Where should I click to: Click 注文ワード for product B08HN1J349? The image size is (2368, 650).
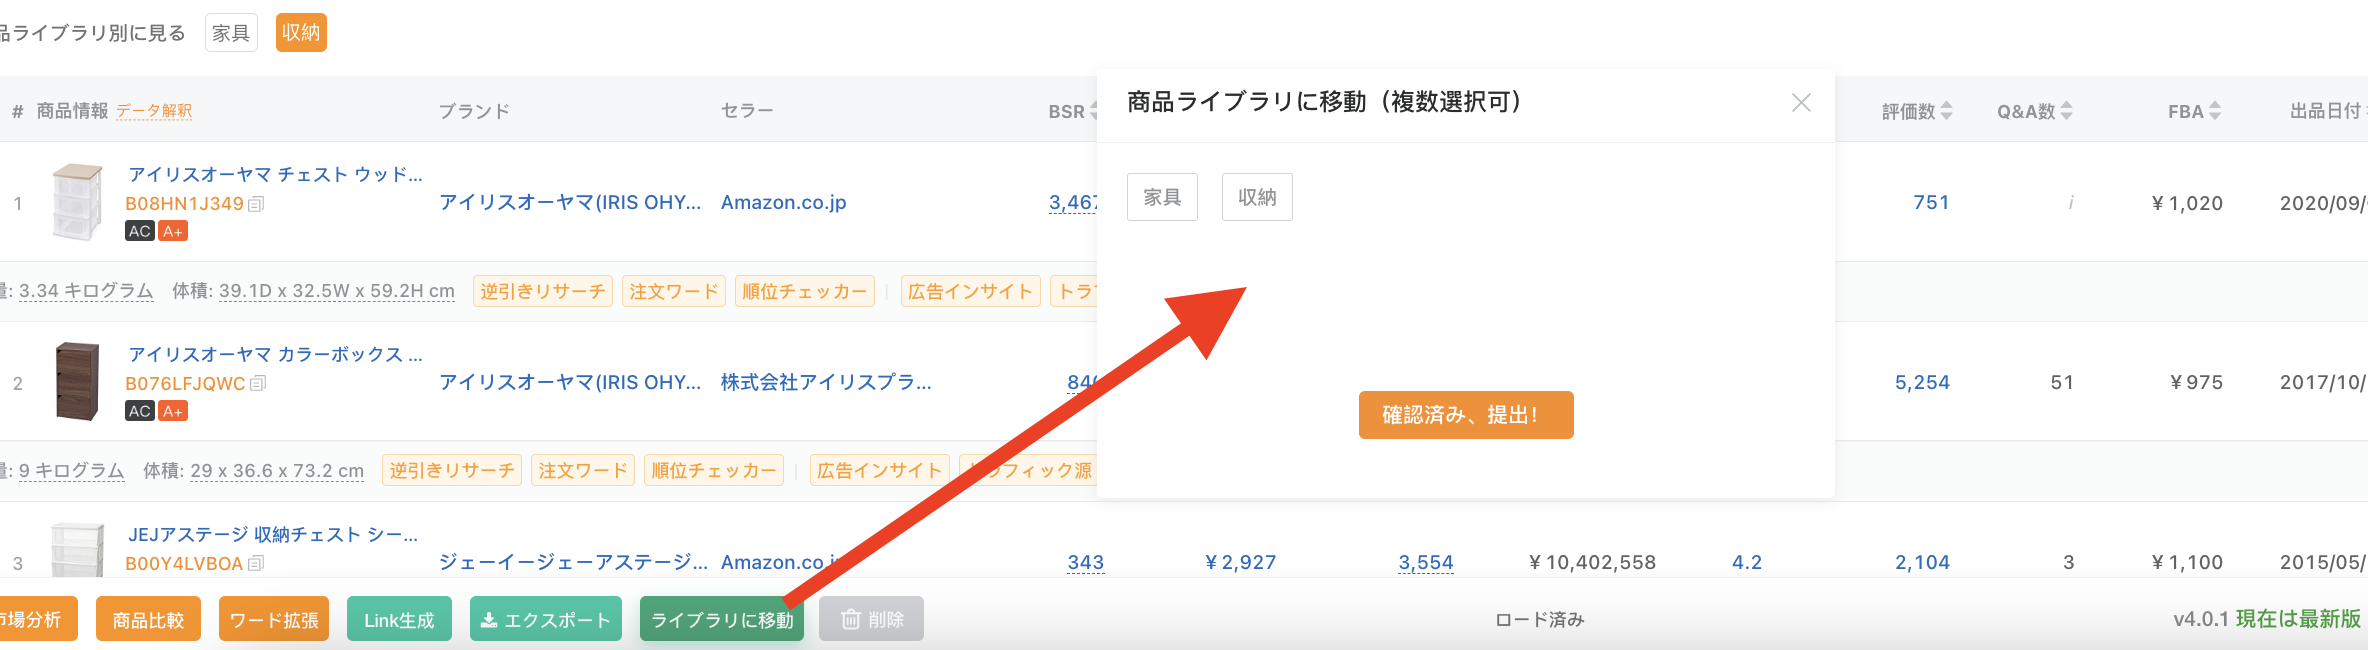click(674, 291)
